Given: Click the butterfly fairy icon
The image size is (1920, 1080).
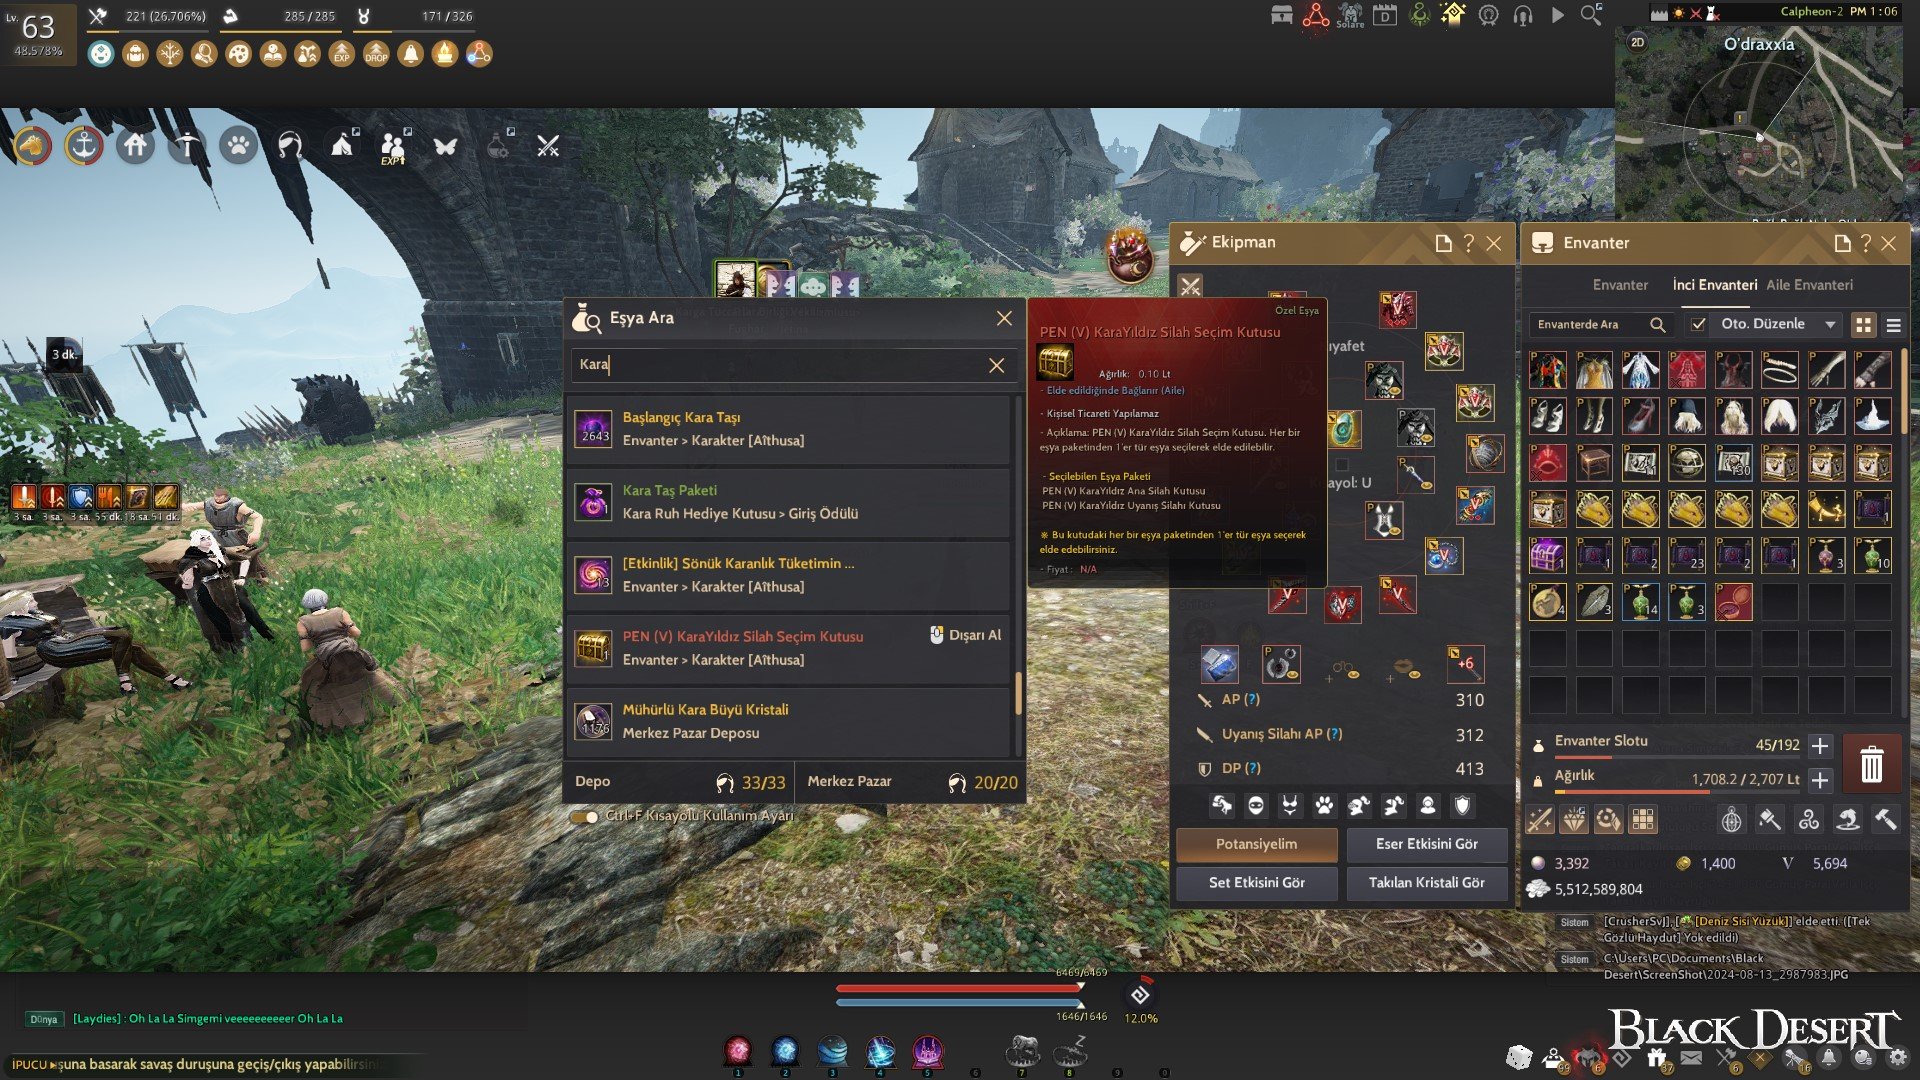Looking at the screenshot, I should (445, 146).
